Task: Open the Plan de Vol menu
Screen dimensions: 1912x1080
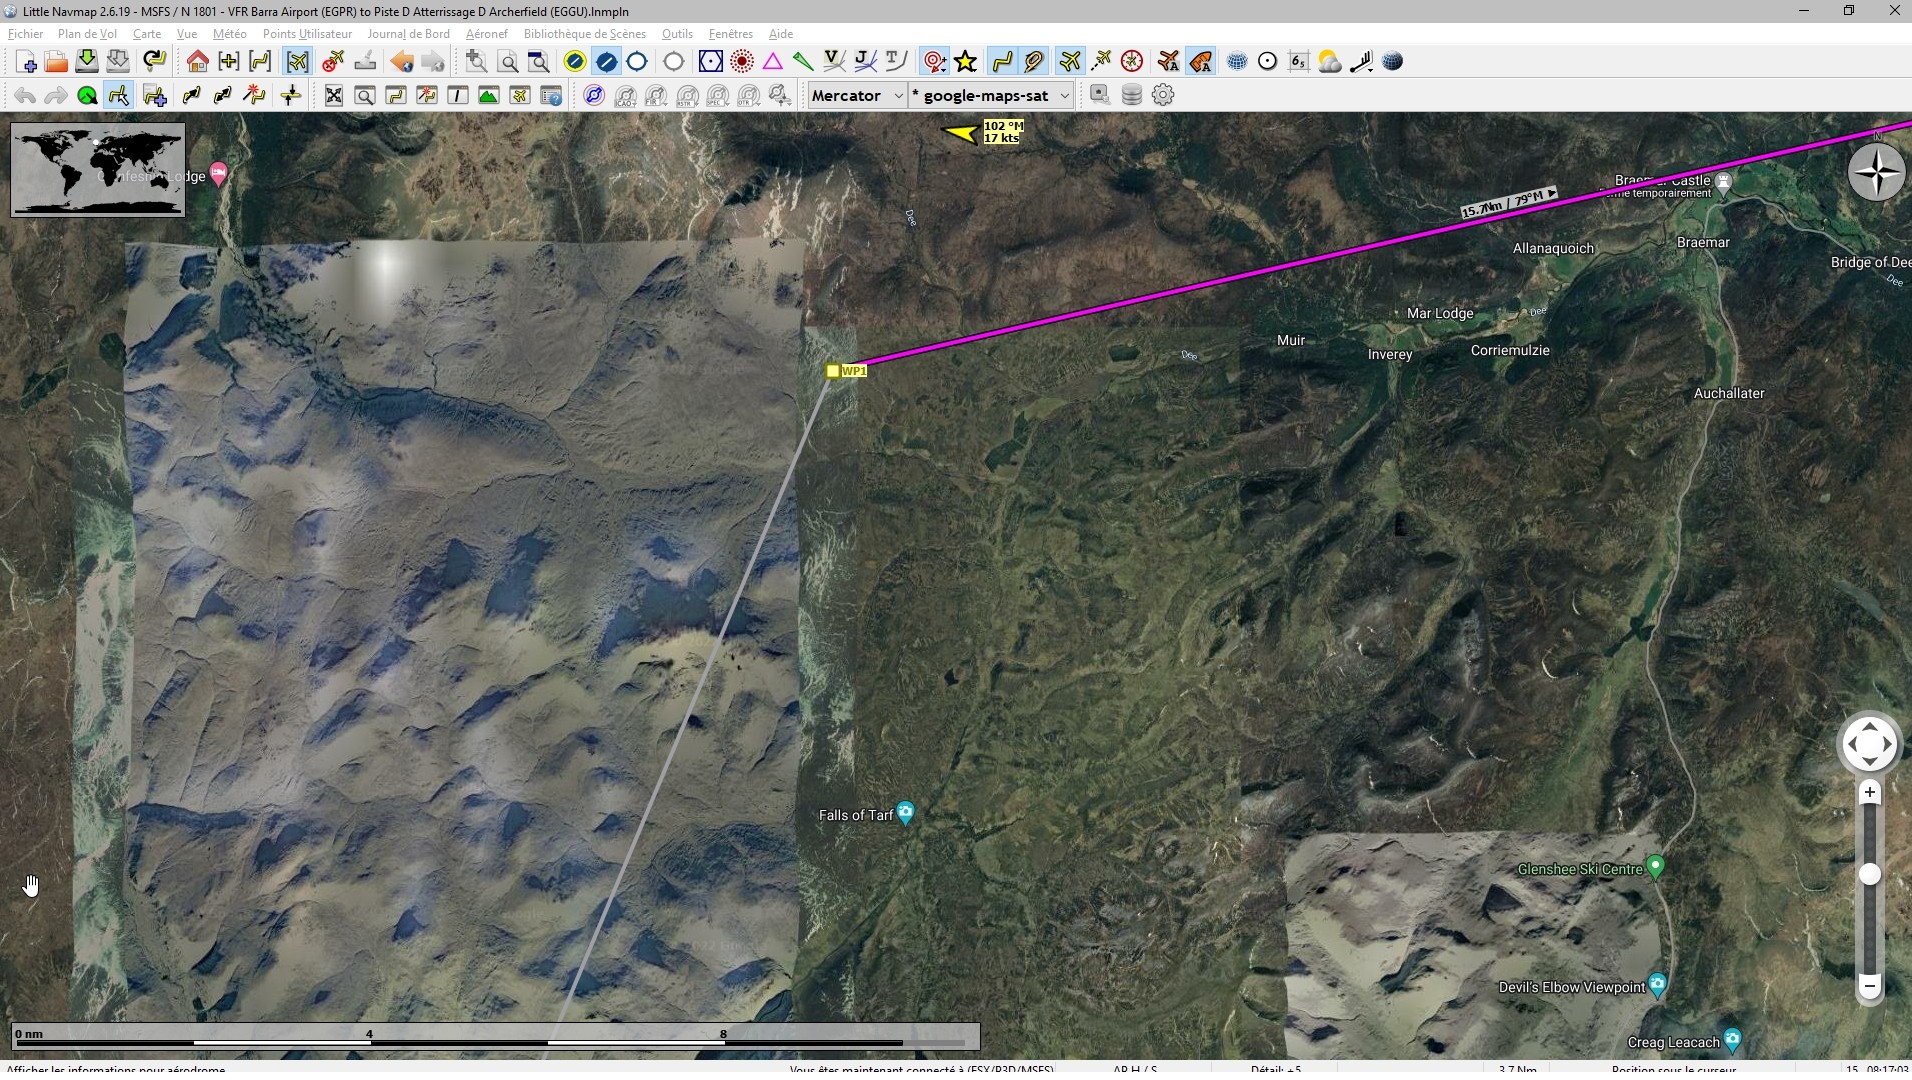Action: 87,34
